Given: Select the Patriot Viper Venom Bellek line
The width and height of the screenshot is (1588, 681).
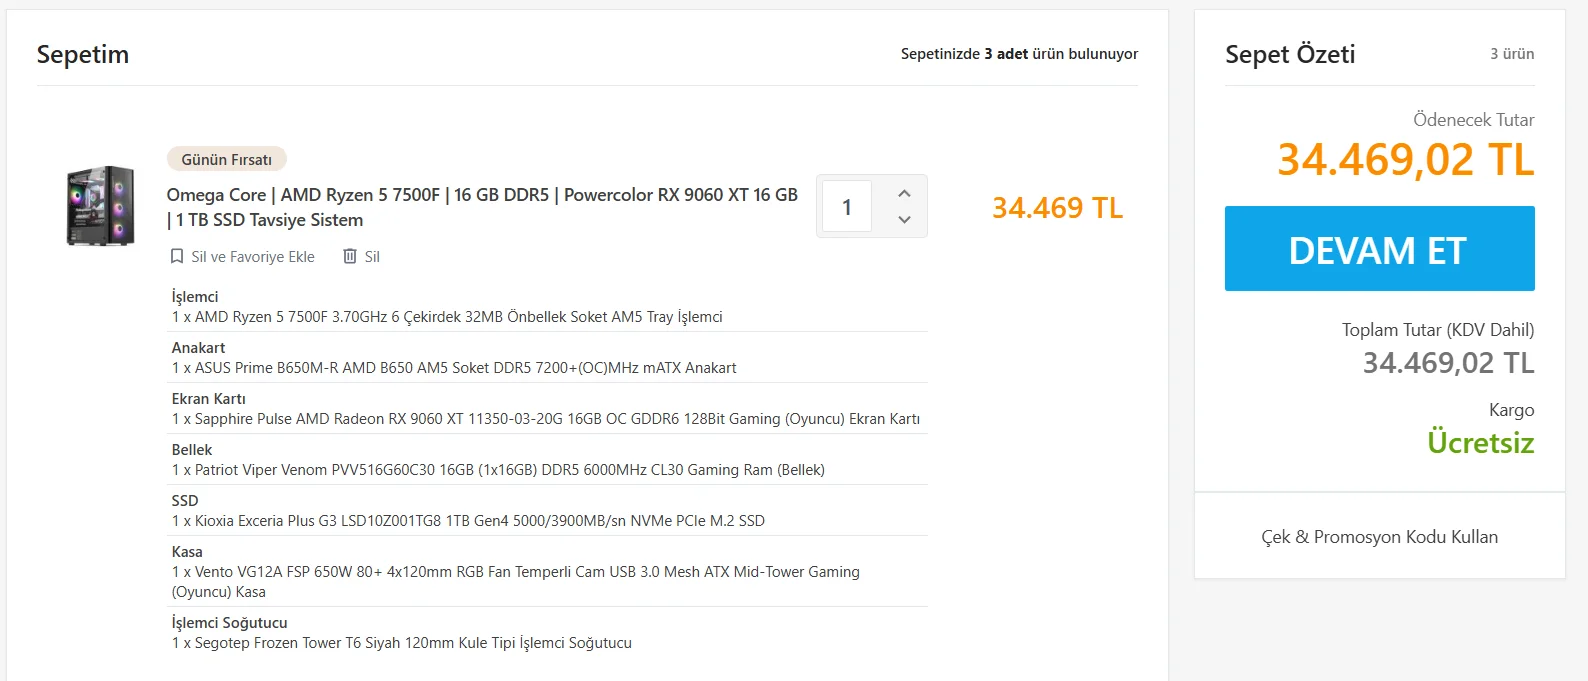Looking at the screenshot, I should tap(498, 470).
